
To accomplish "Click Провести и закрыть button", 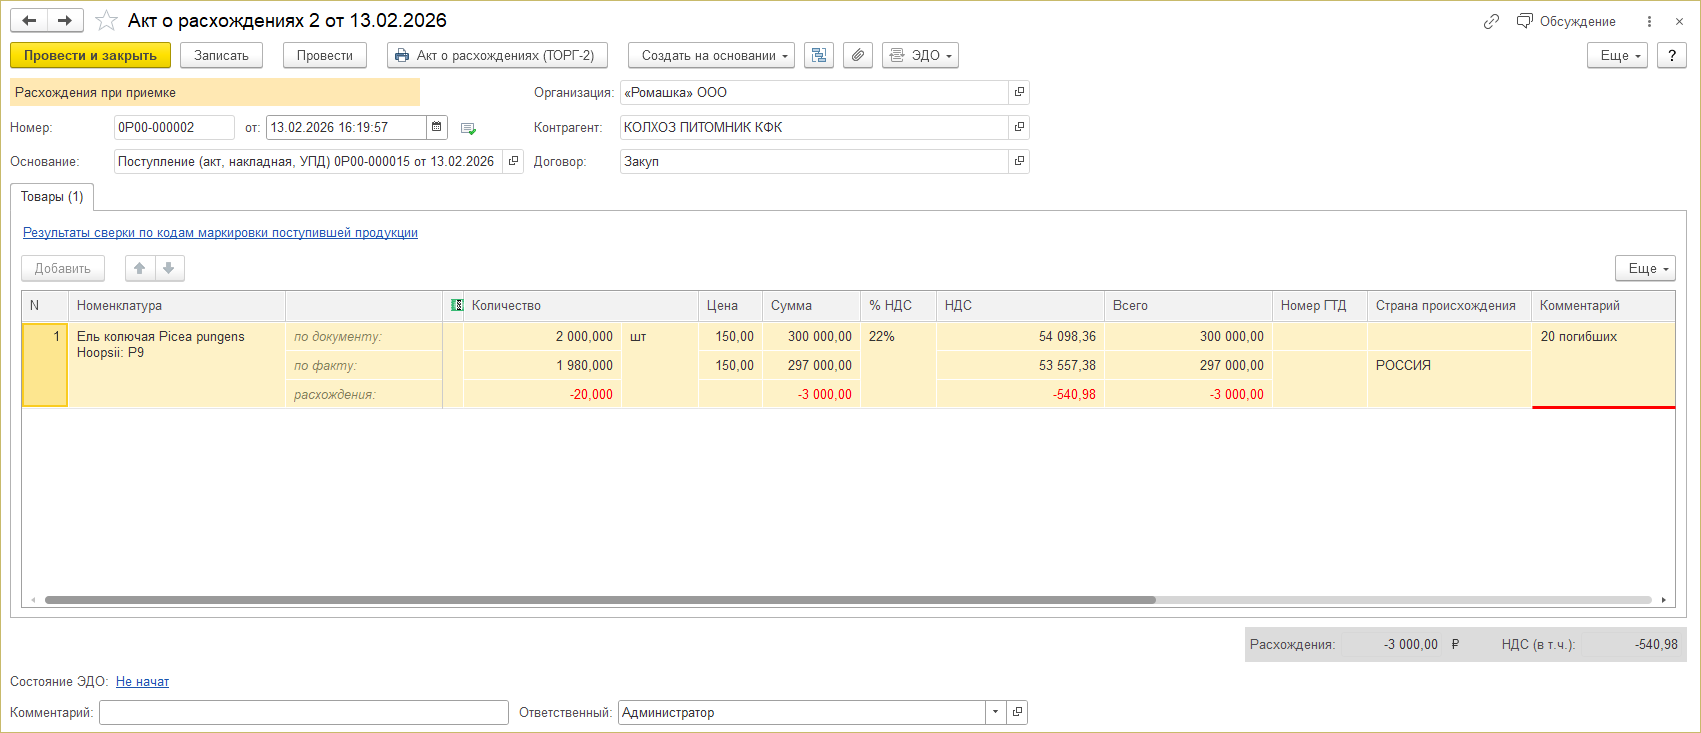I will [x=90, y=56].
